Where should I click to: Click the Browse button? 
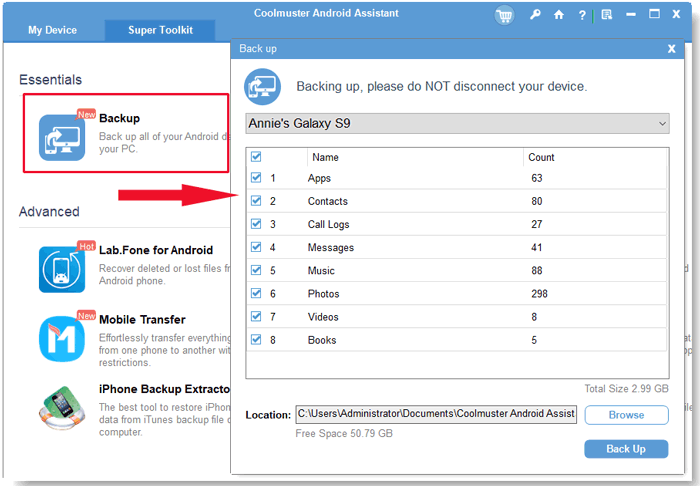tap(626, 414)
